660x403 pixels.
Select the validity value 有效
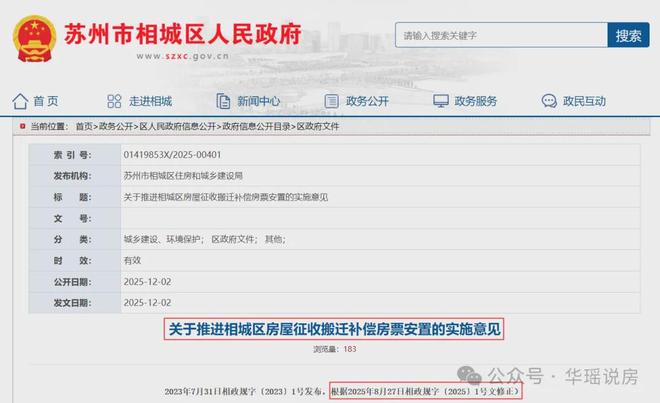coord(132,260)
